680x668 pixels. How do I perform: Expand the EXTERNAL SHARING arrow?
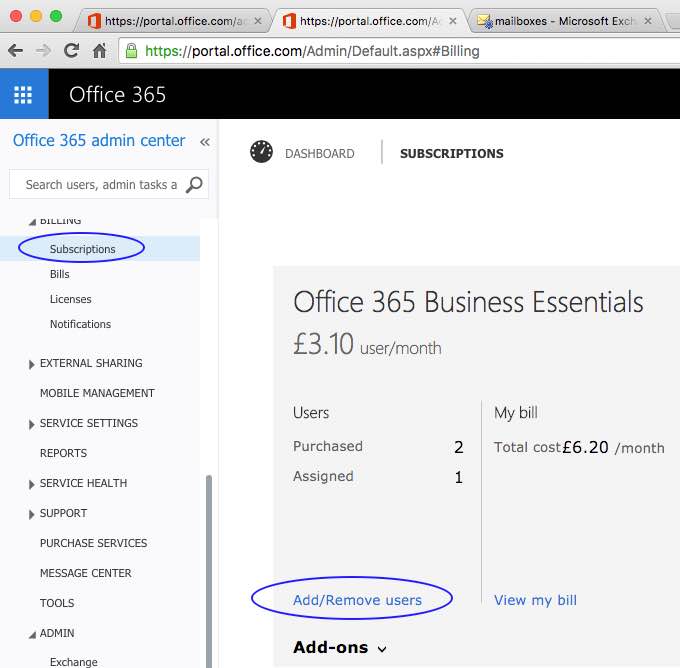pos(31,364)
